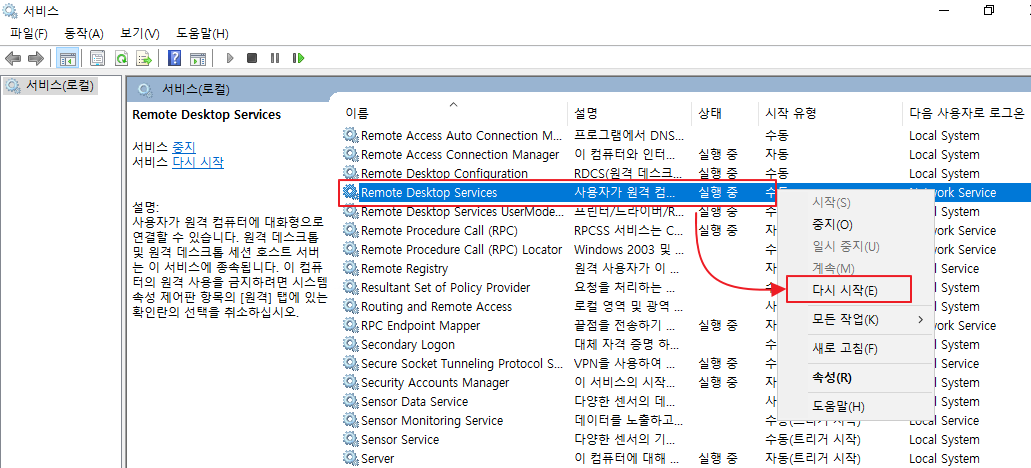Click description 'Windows 2003 및 ...'
The image size is (1031, 468).
(629, 250)
